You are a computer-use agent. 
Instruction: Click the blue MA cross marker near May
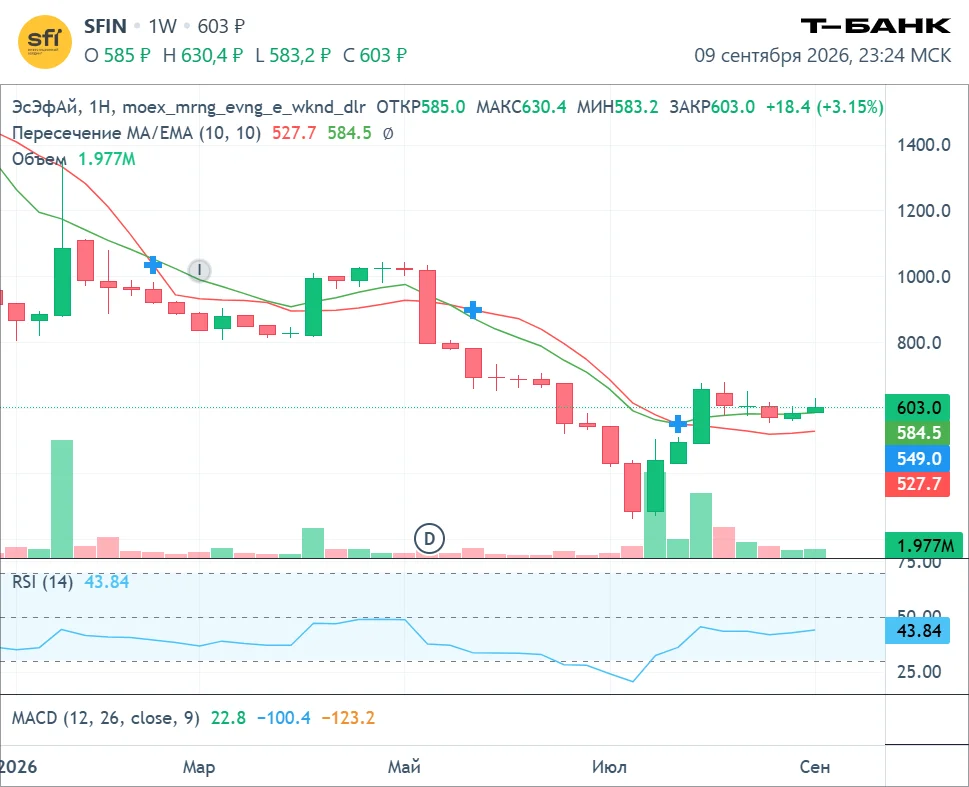coord(473,310)
